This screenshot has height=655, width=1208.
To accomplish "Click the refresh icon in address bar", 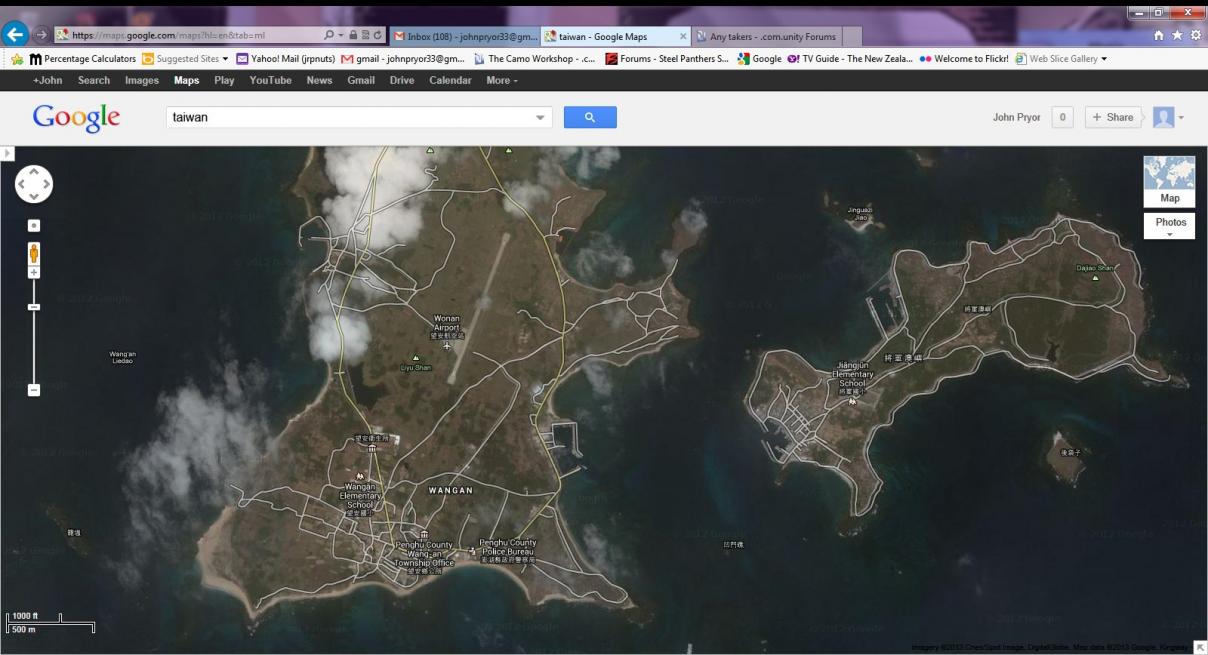I will click(x=379, y=37).
